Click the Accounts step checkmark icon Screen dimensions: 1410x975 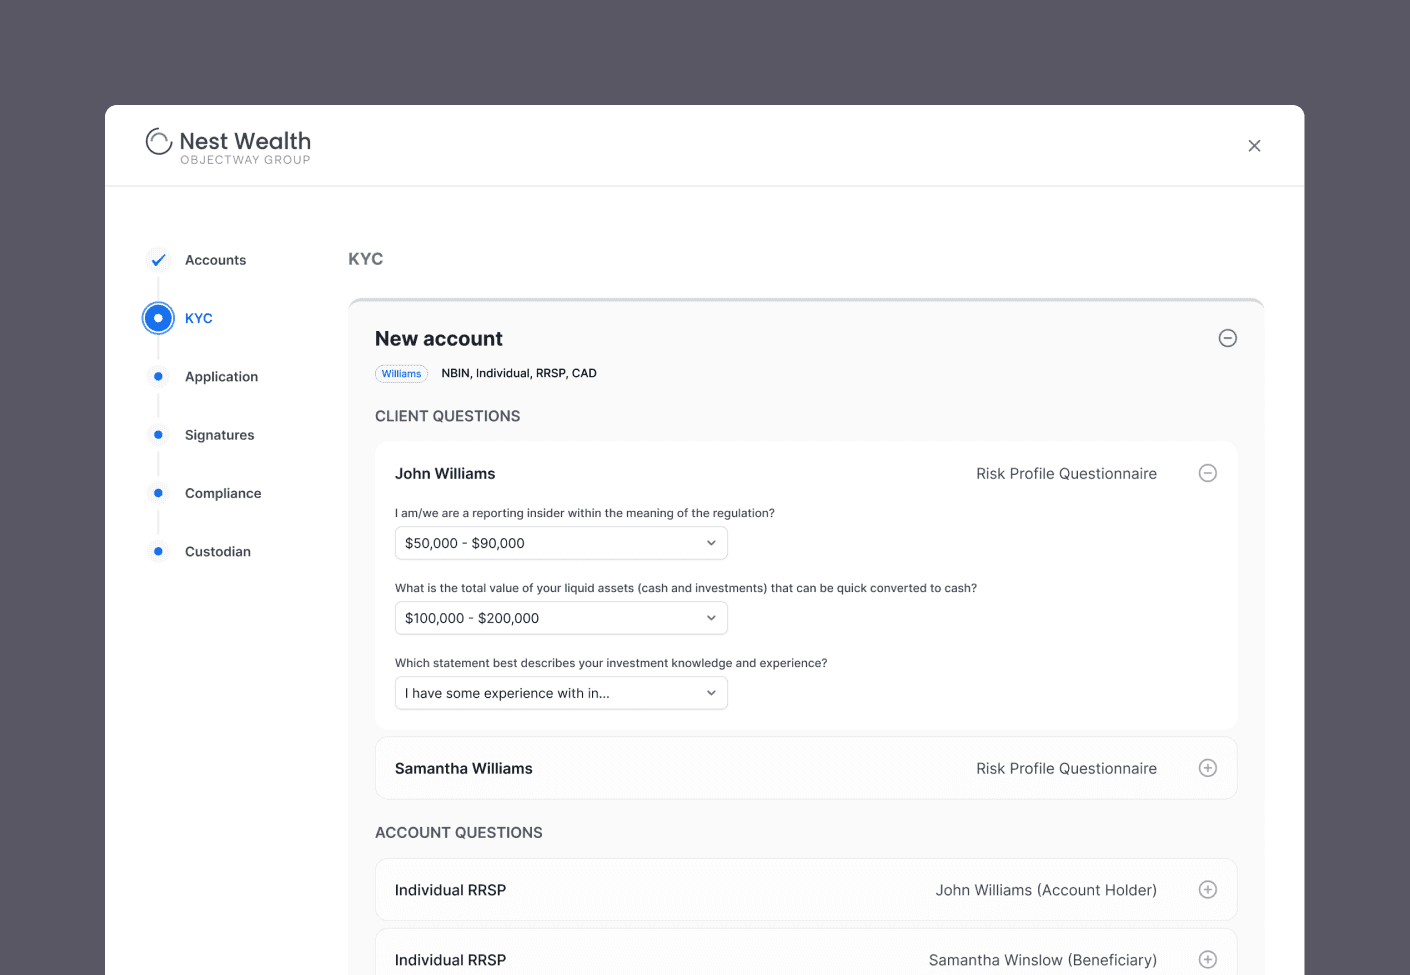point(158,260)
